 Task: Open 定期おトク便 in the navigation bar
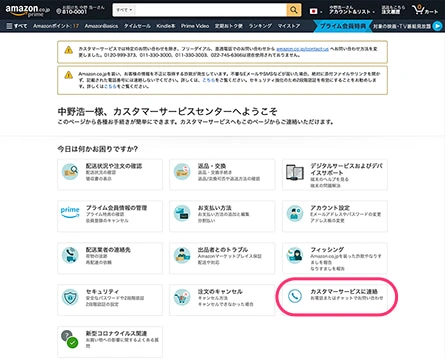[229, 26]
